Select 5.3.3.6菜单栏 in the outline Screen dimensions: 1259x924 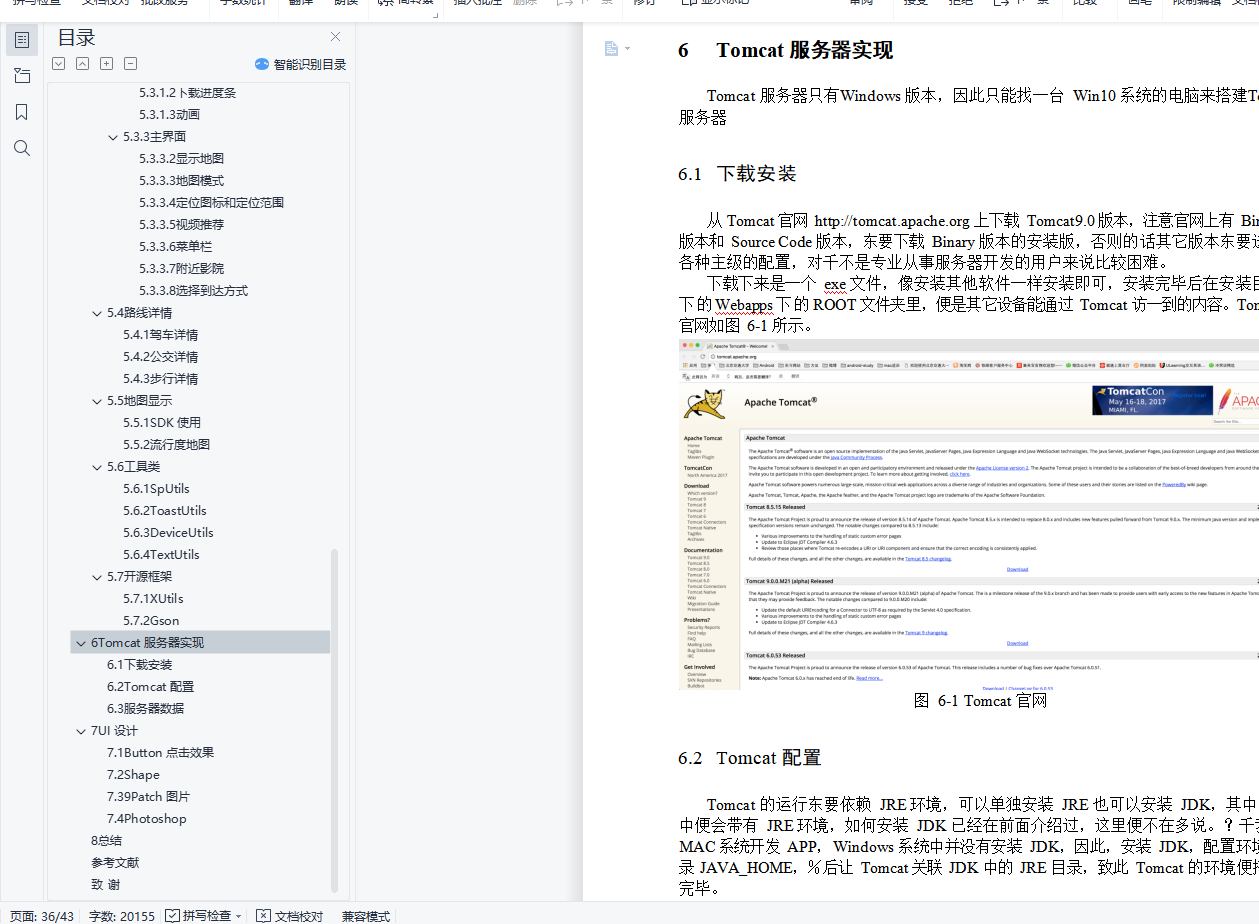point(175,247)
